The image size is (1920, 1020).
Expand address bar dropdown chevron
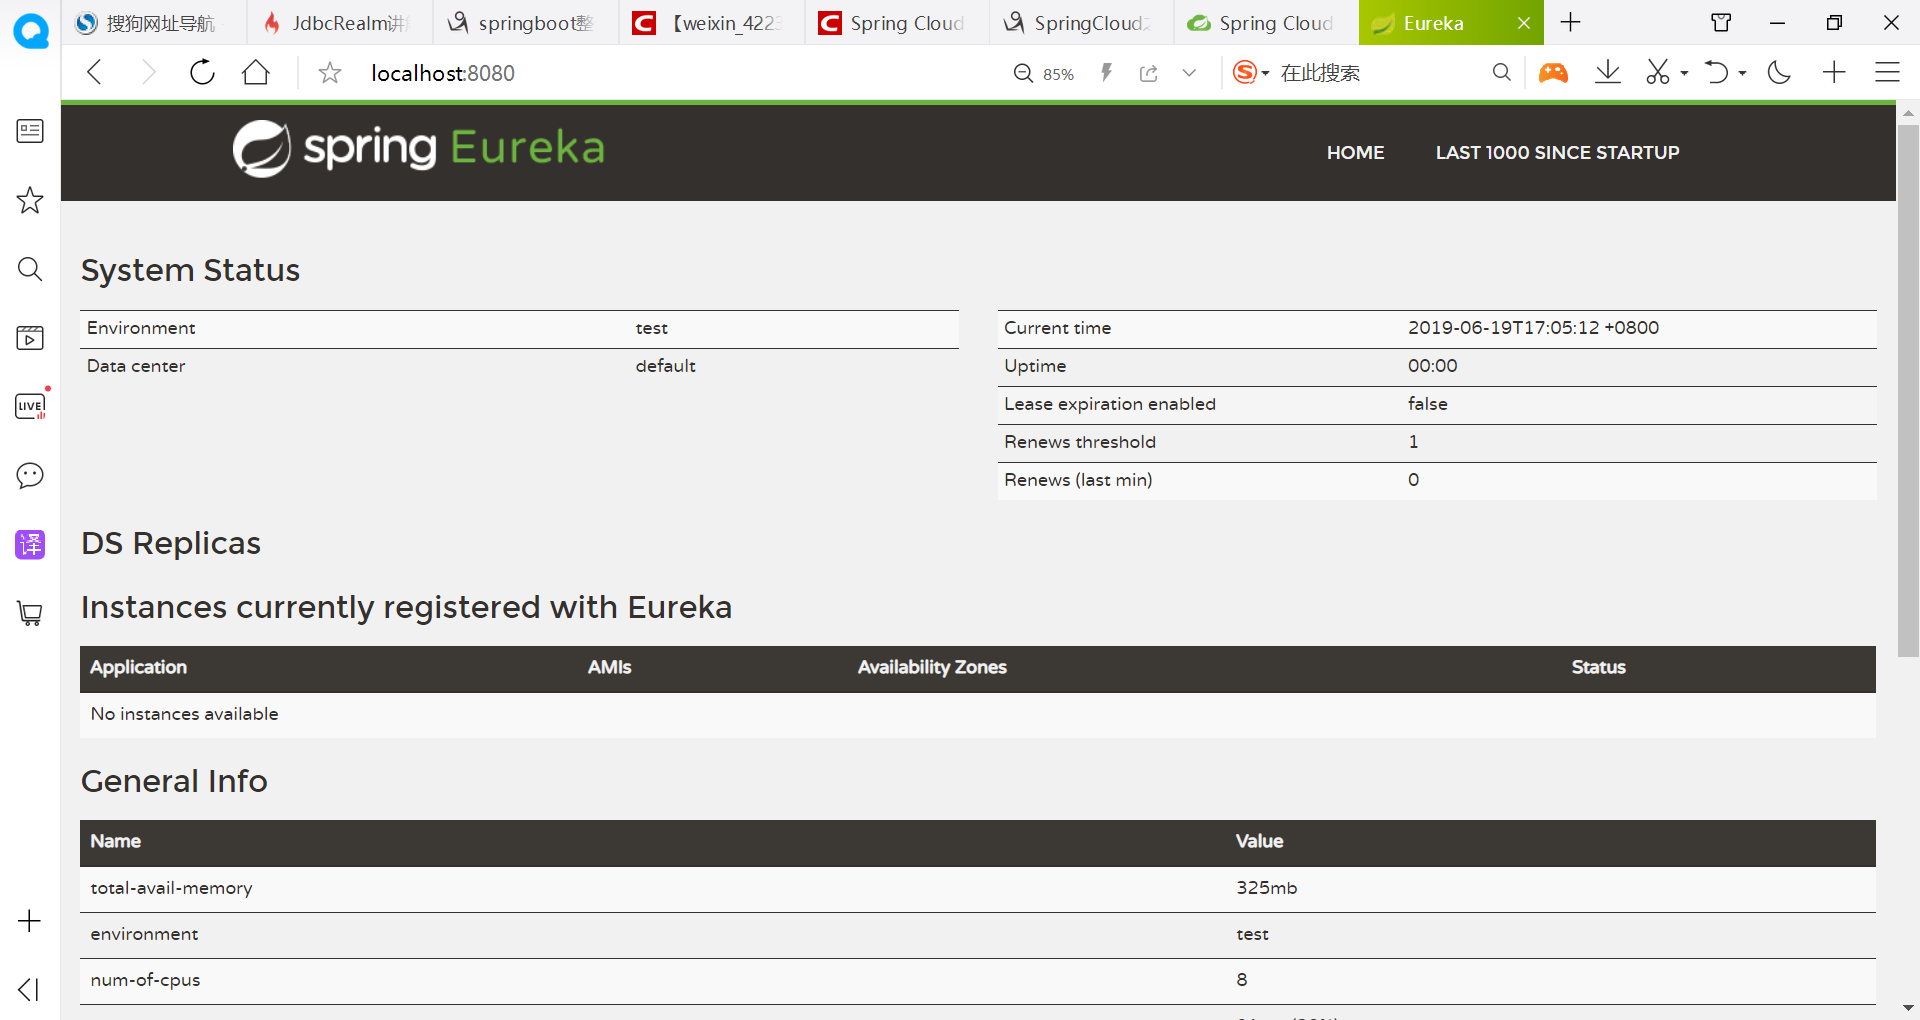point(1189,73)
